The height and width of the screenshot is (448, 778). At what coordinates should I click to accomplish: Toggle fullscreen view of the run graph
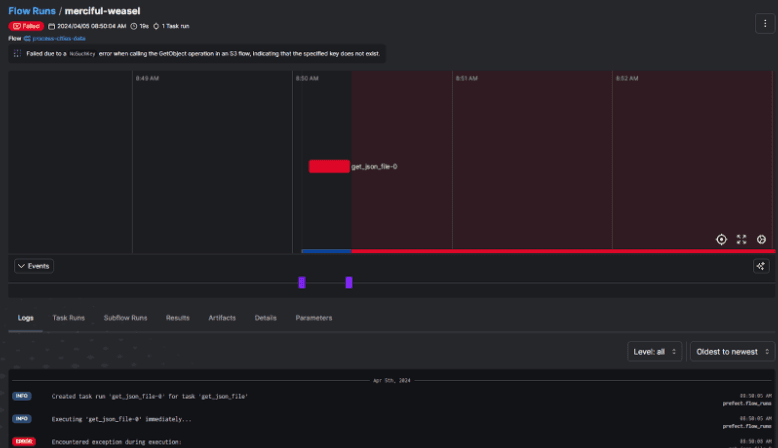(x=741, y=239)
